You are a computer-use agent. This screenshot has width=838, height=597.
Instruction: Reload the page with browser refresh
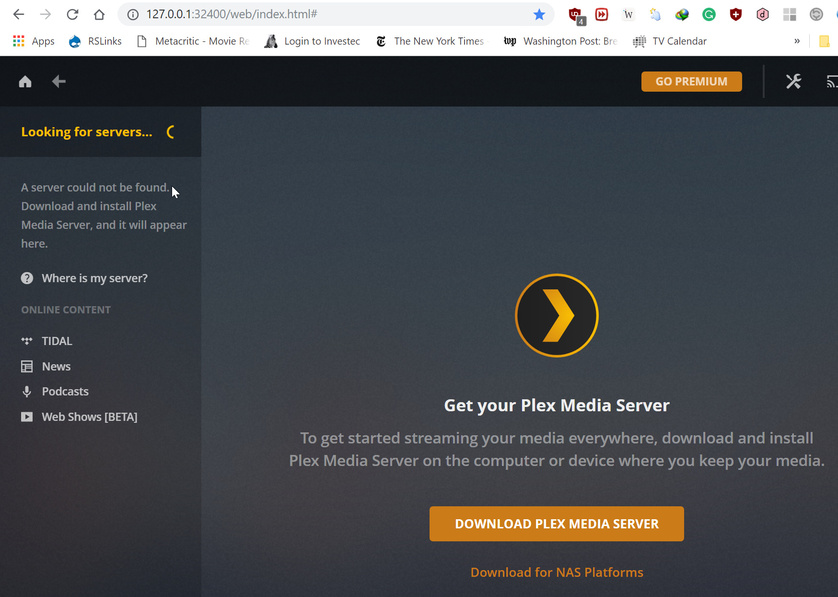point(72,14)
